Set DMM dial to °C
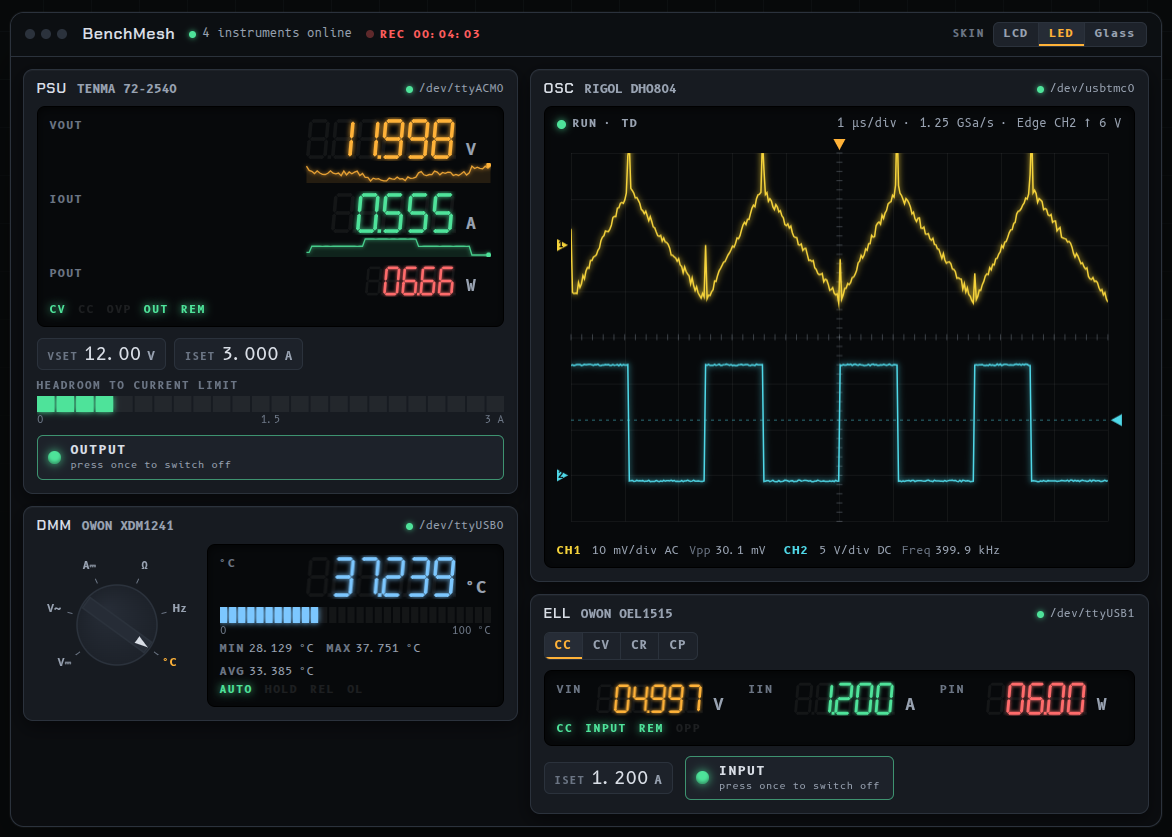Screen dimensions: 1172x837 pyautogui.click(x=170, y=662)
